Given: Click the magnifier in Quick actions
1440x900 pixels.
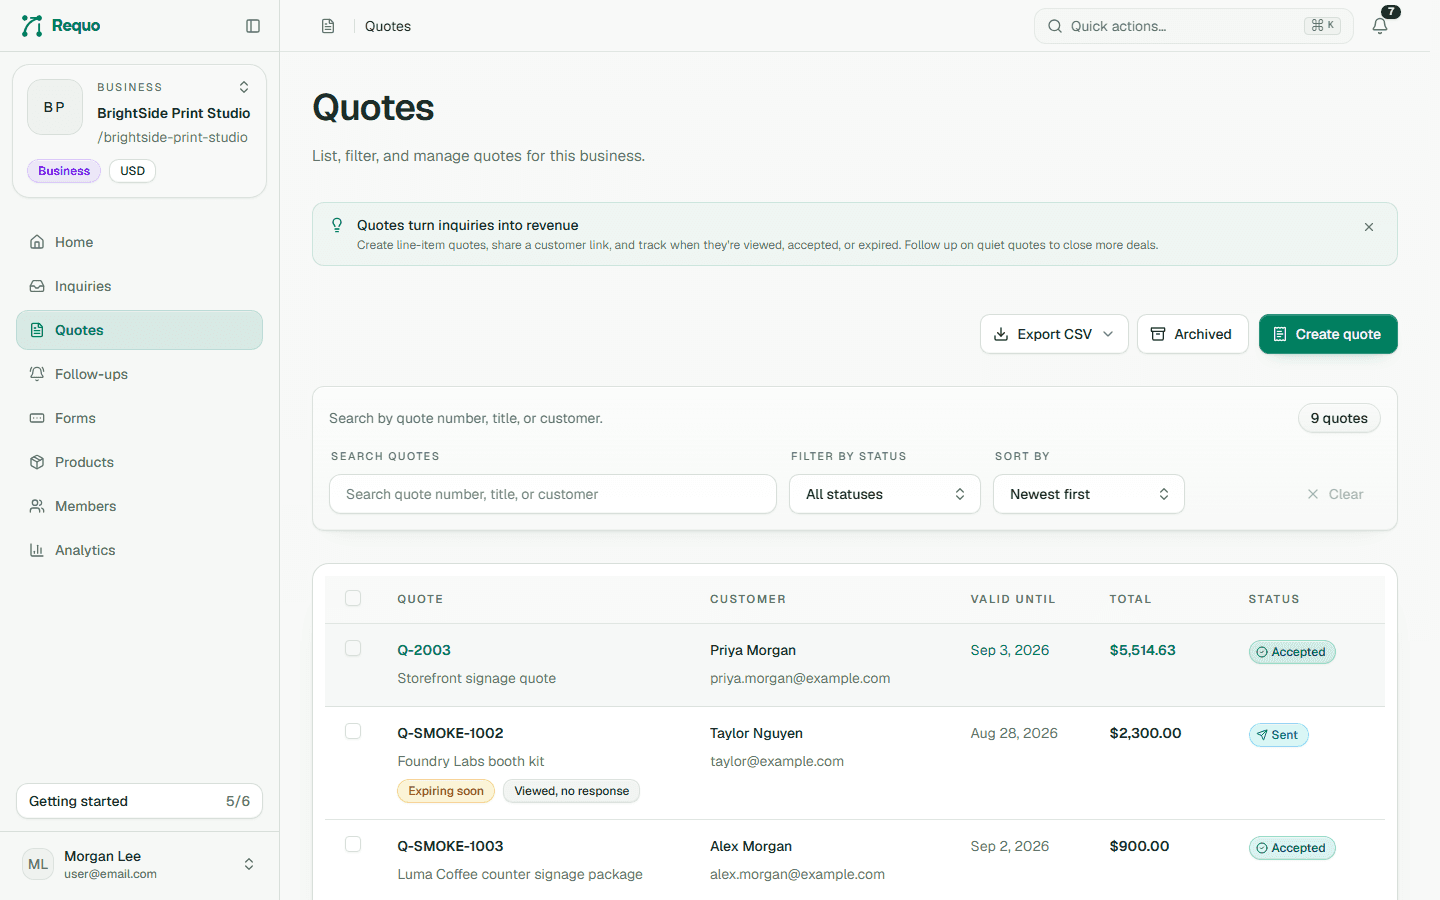Looking at the screenshot, I should tap(1055, 26).
